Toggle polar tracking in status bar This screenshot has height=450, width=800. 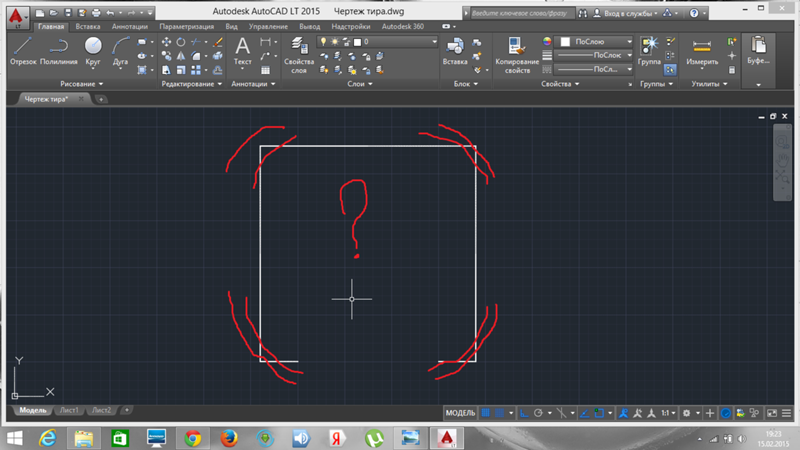click(x=538, y=413)
